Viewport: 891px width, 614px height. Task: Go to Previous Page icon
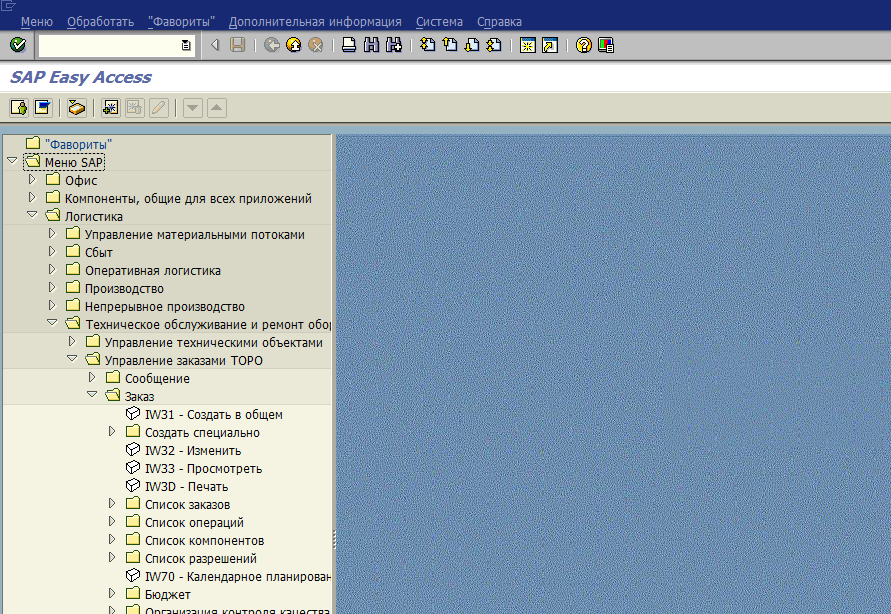[449, 45]
